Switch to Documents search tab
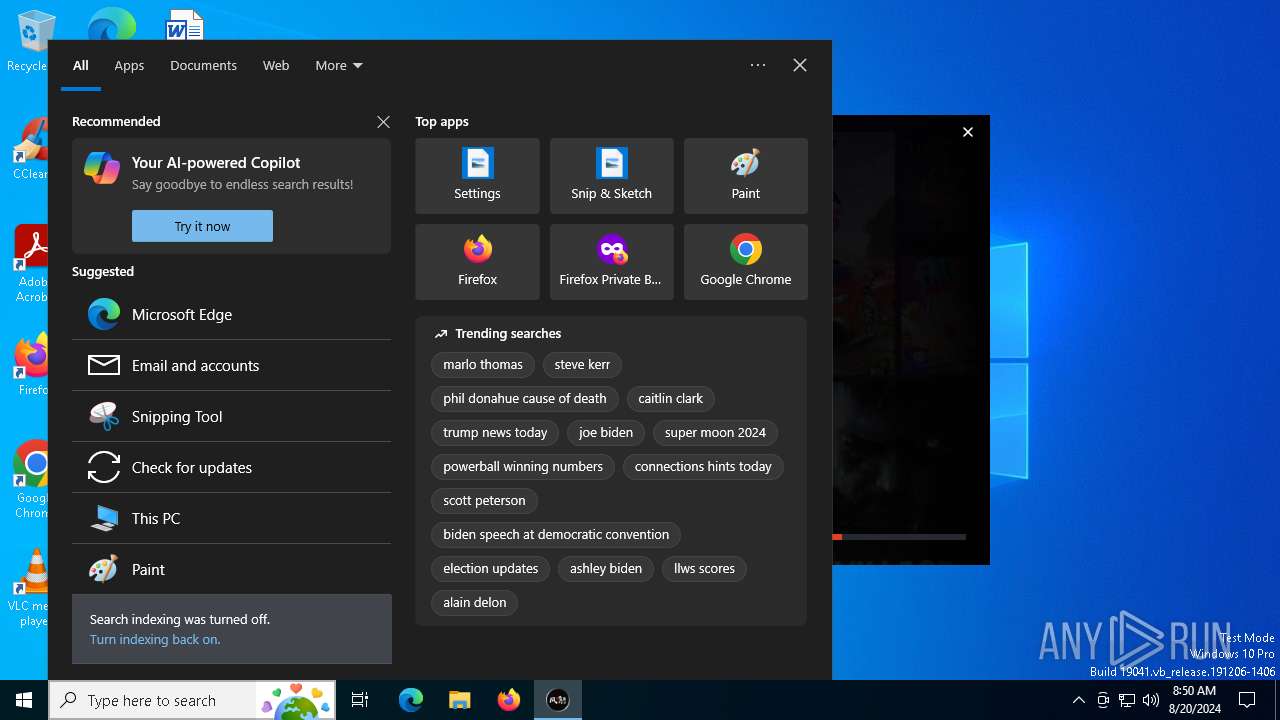1280x720 pixels. coord(203,65)
